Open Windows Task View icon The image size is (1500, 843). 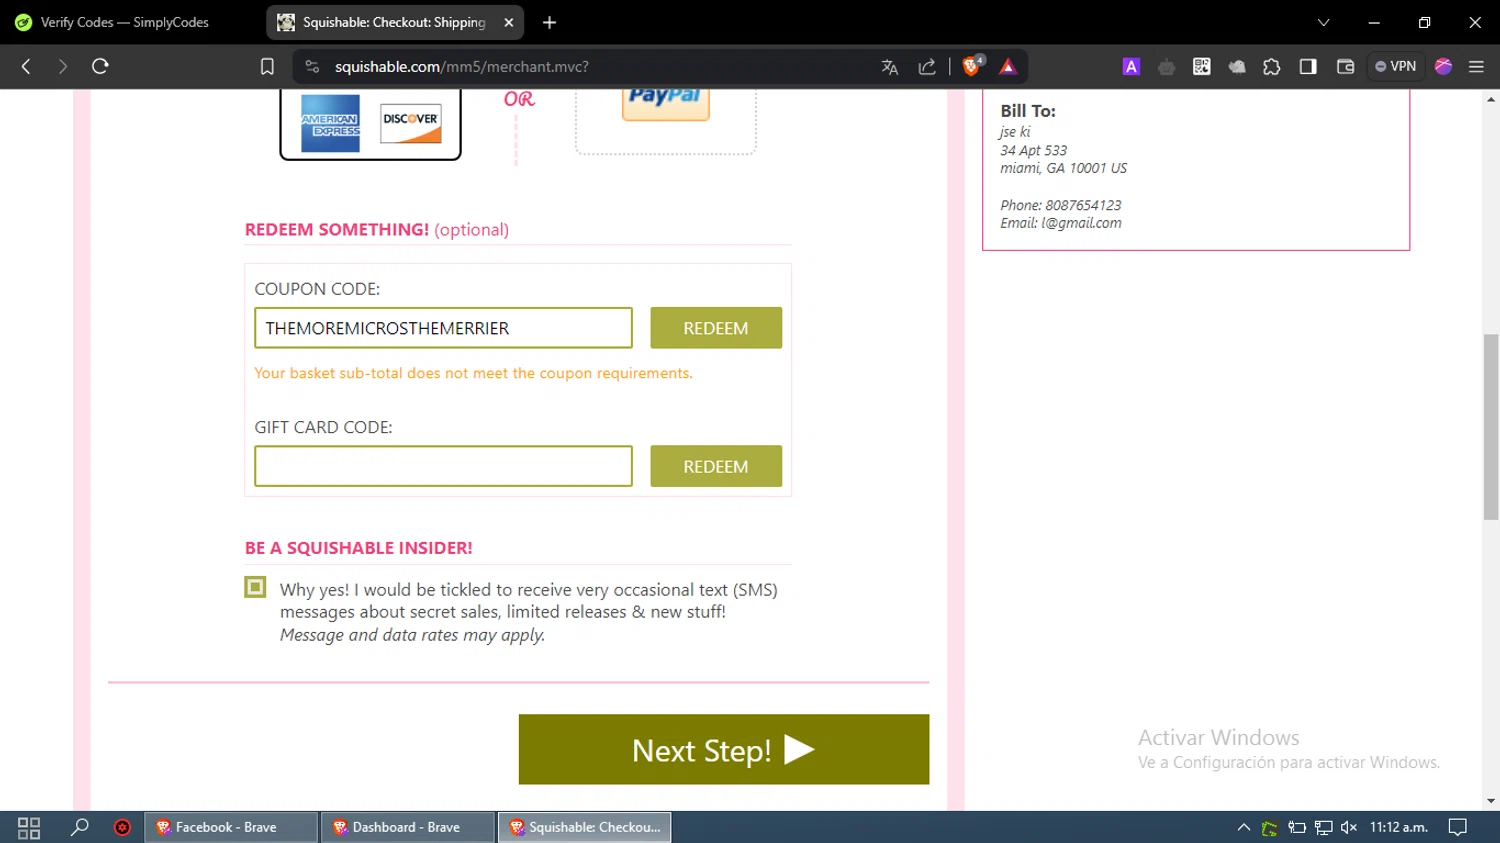tap(29, 827)
